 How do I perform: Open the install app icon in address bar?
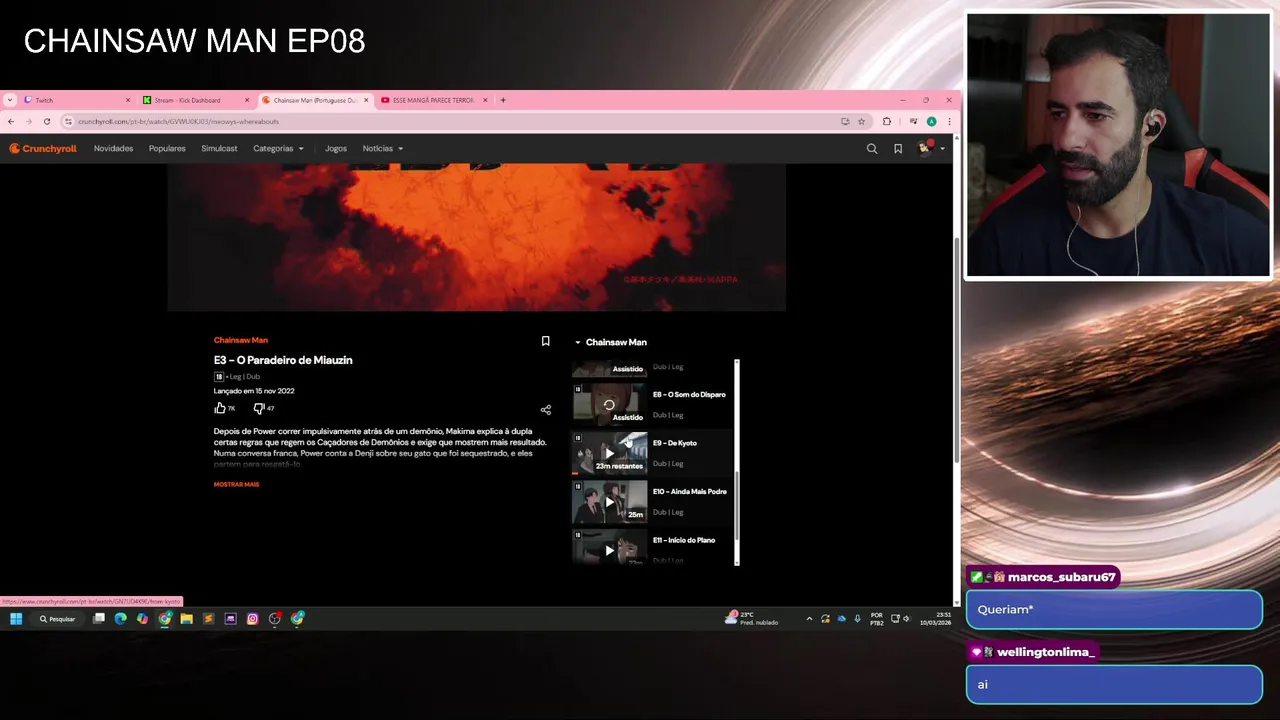tap(845, 121)
